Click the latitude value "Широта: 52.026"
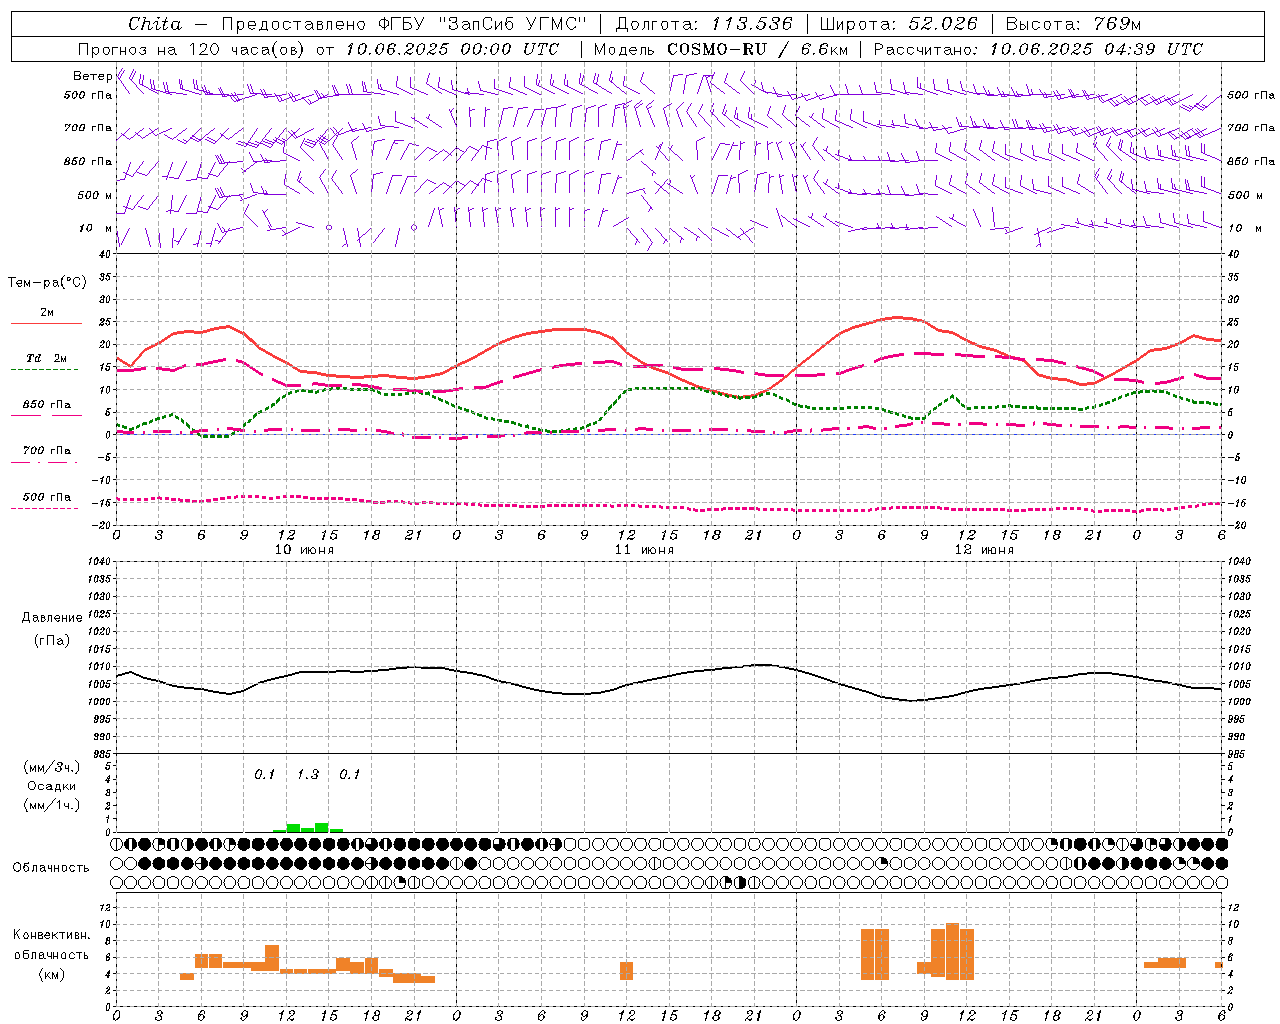Image resolution: width=1280 pixels, height=1024 pixels. pos(898,24)
